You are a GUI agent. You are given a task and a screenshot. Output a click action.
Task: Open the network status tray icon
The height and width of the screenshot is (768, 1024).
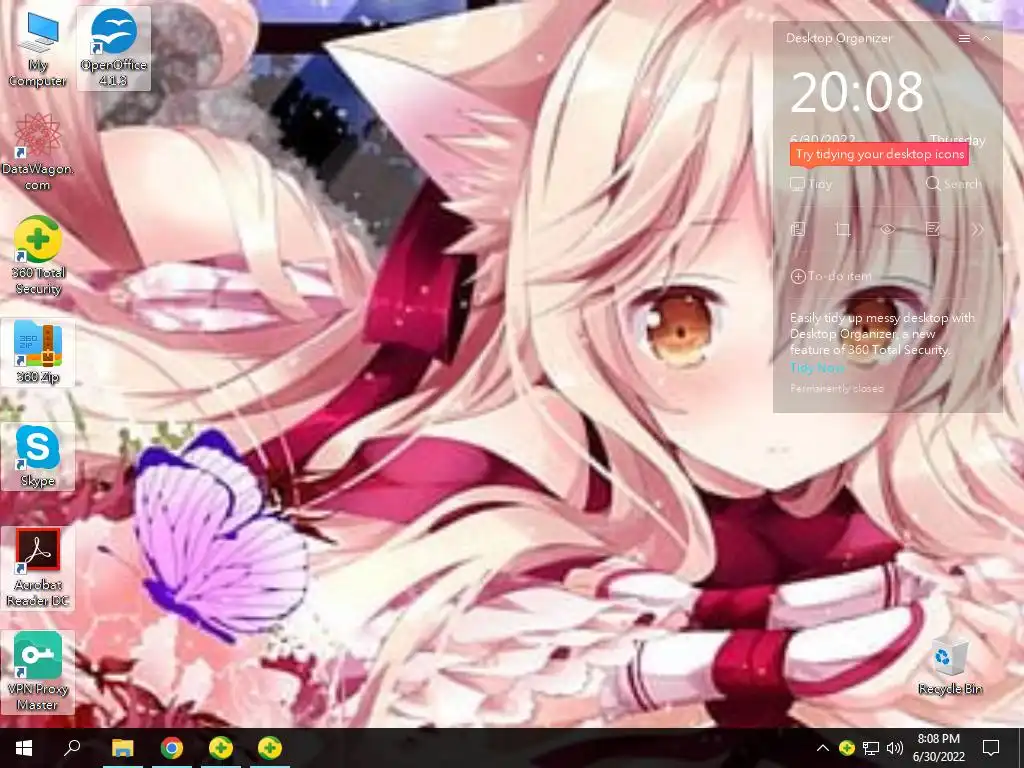tap(871, 748)
